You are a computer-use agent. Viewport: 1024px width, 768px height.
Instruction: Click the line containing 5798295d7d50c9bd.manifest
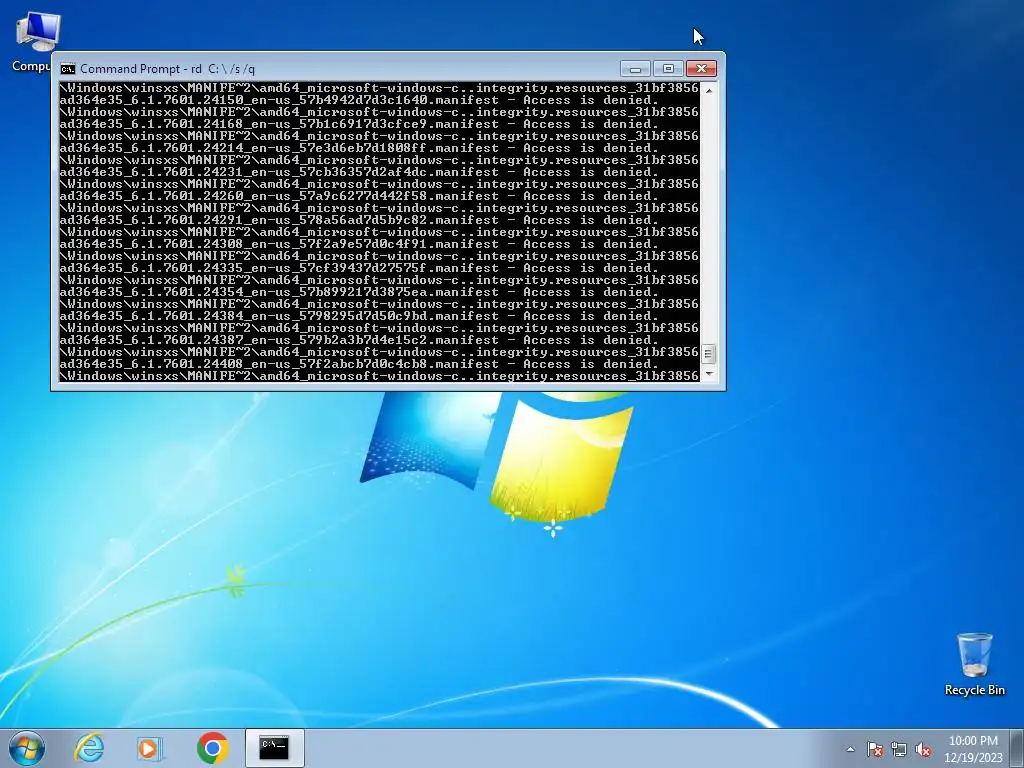pos(359,316)
